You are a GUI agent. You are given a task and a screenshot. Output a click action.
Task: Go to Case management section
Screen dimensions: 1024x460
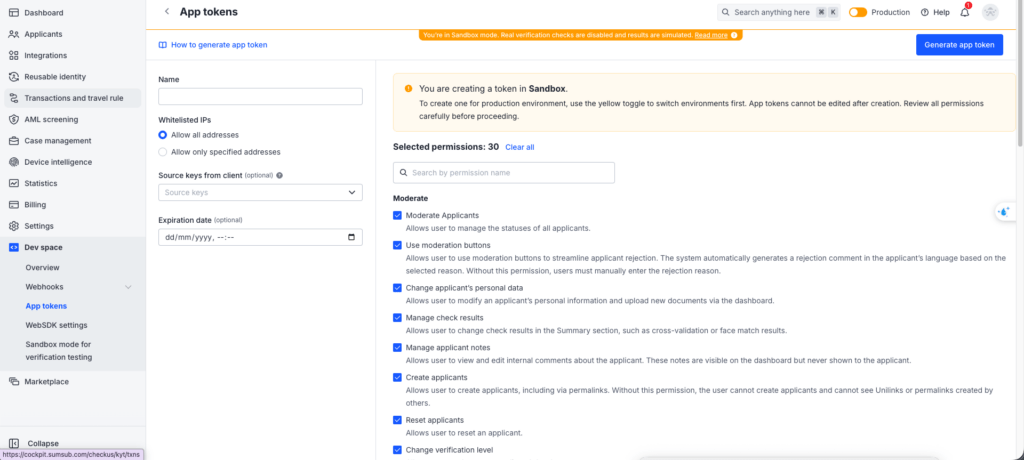click(58, 141)
